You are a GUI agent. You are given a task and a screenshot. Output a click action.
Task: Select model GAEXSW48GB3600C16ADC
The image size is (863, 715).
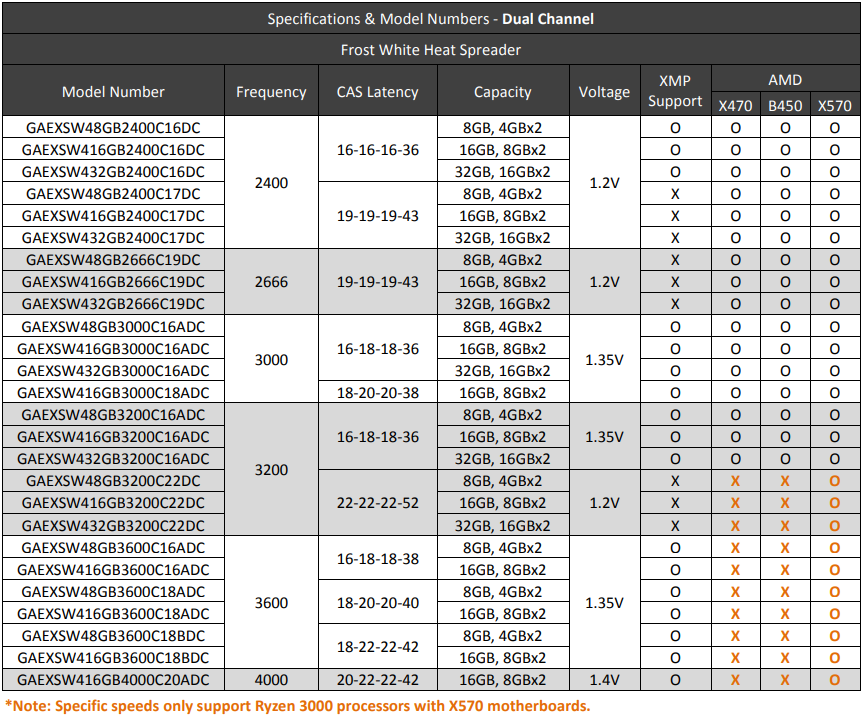113,548
